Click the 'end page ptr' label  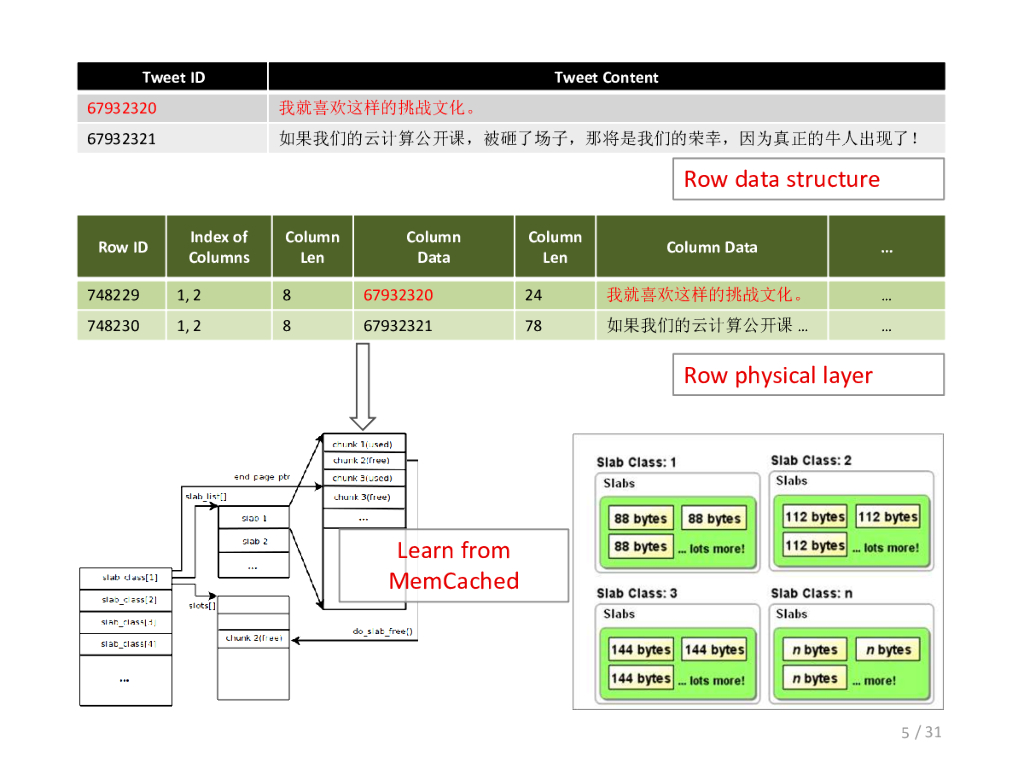(262, 477)
